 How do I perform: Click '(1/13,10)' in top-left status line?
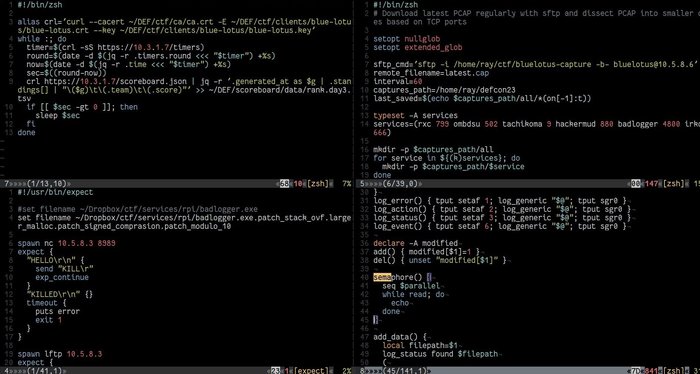(x=47, y=183)
